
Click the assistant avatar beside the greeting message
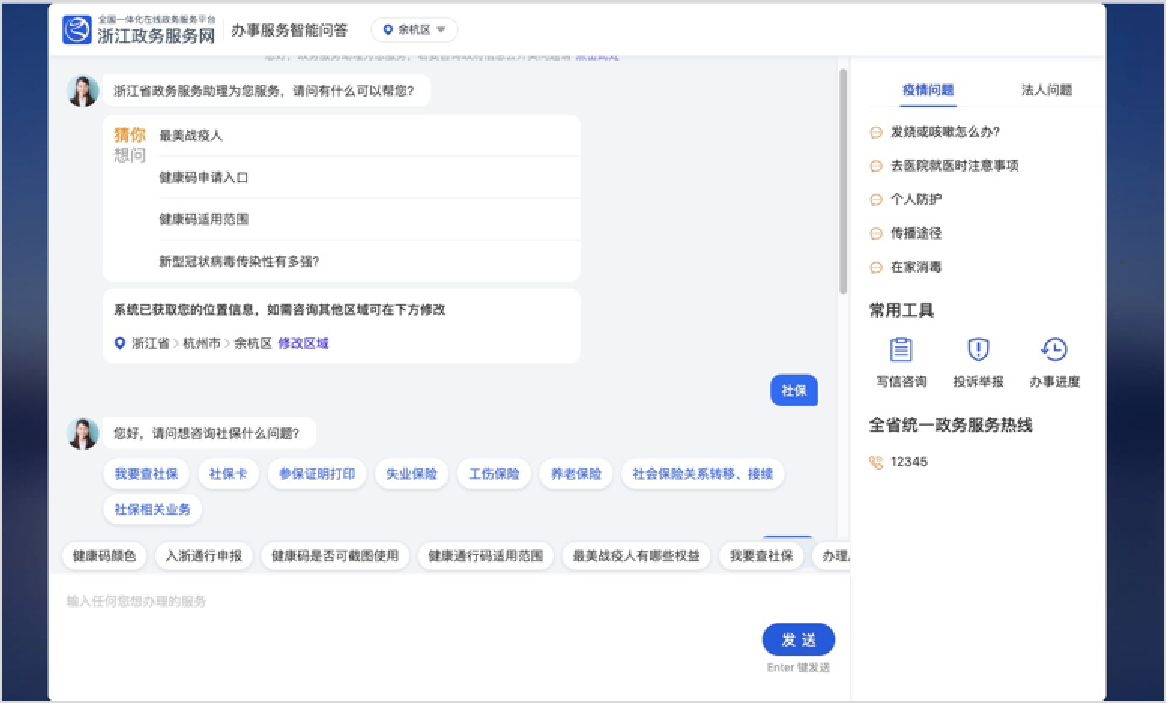(83, 91)
